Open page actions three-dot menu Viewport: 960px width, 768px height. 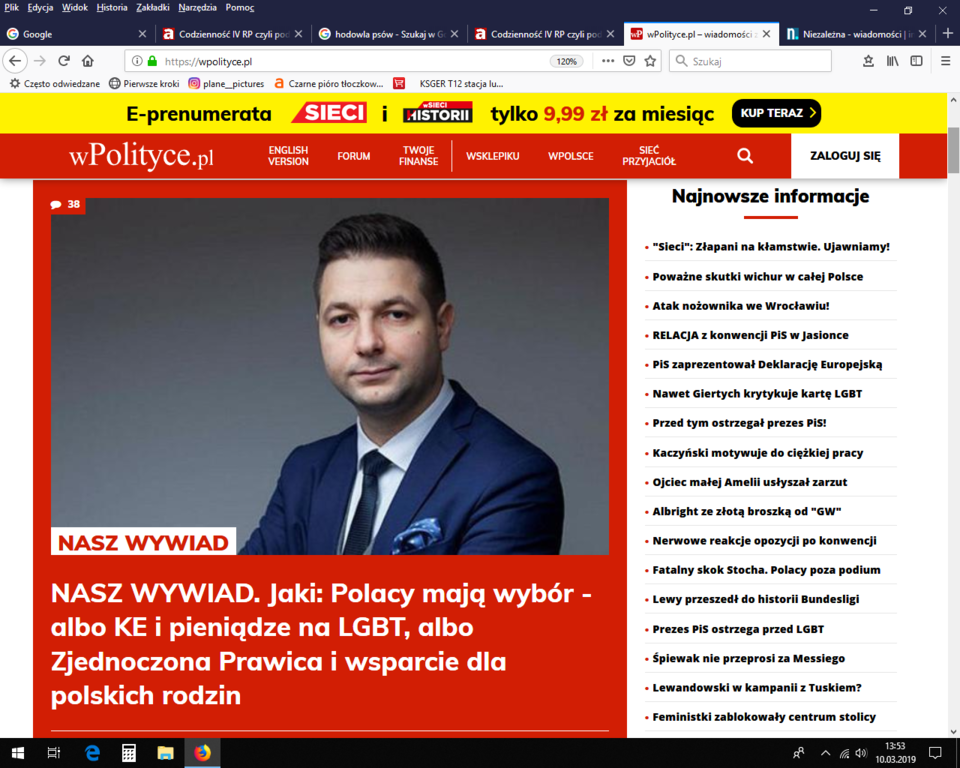[608, 61]
